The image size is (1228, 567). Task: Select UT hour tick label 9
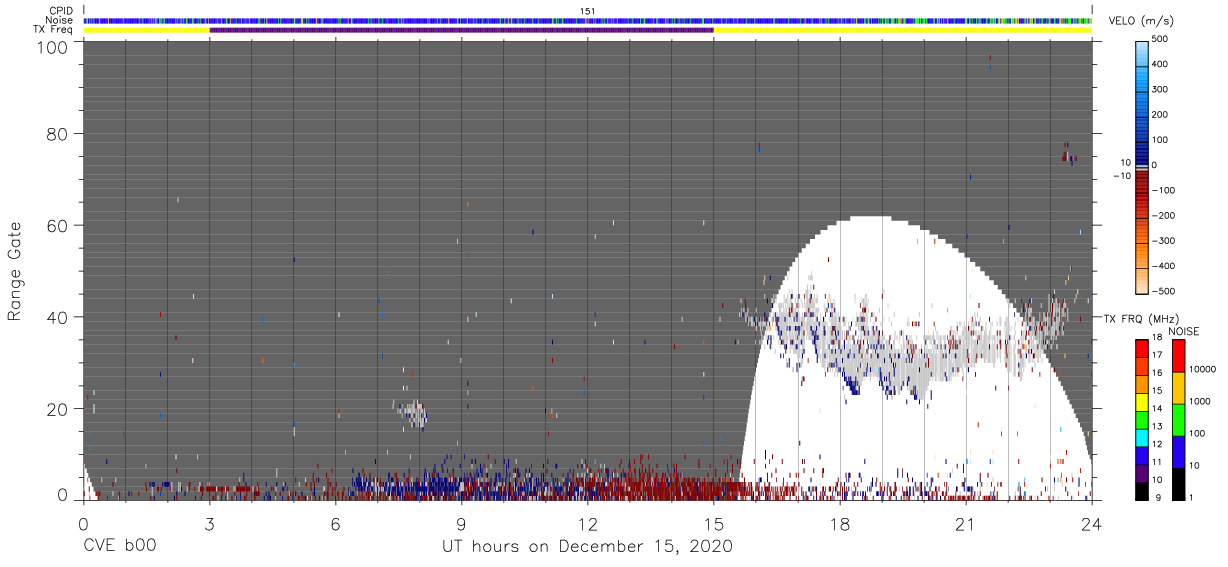tap(461, 523)
